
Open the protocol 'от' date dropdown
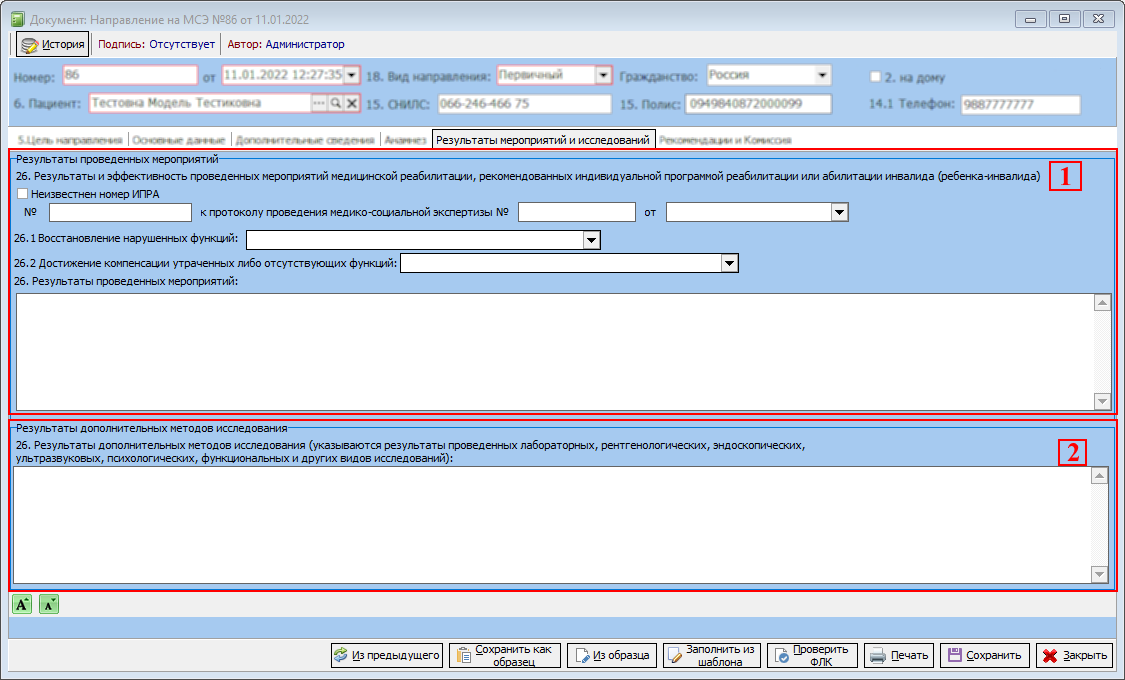click(839, 212)
